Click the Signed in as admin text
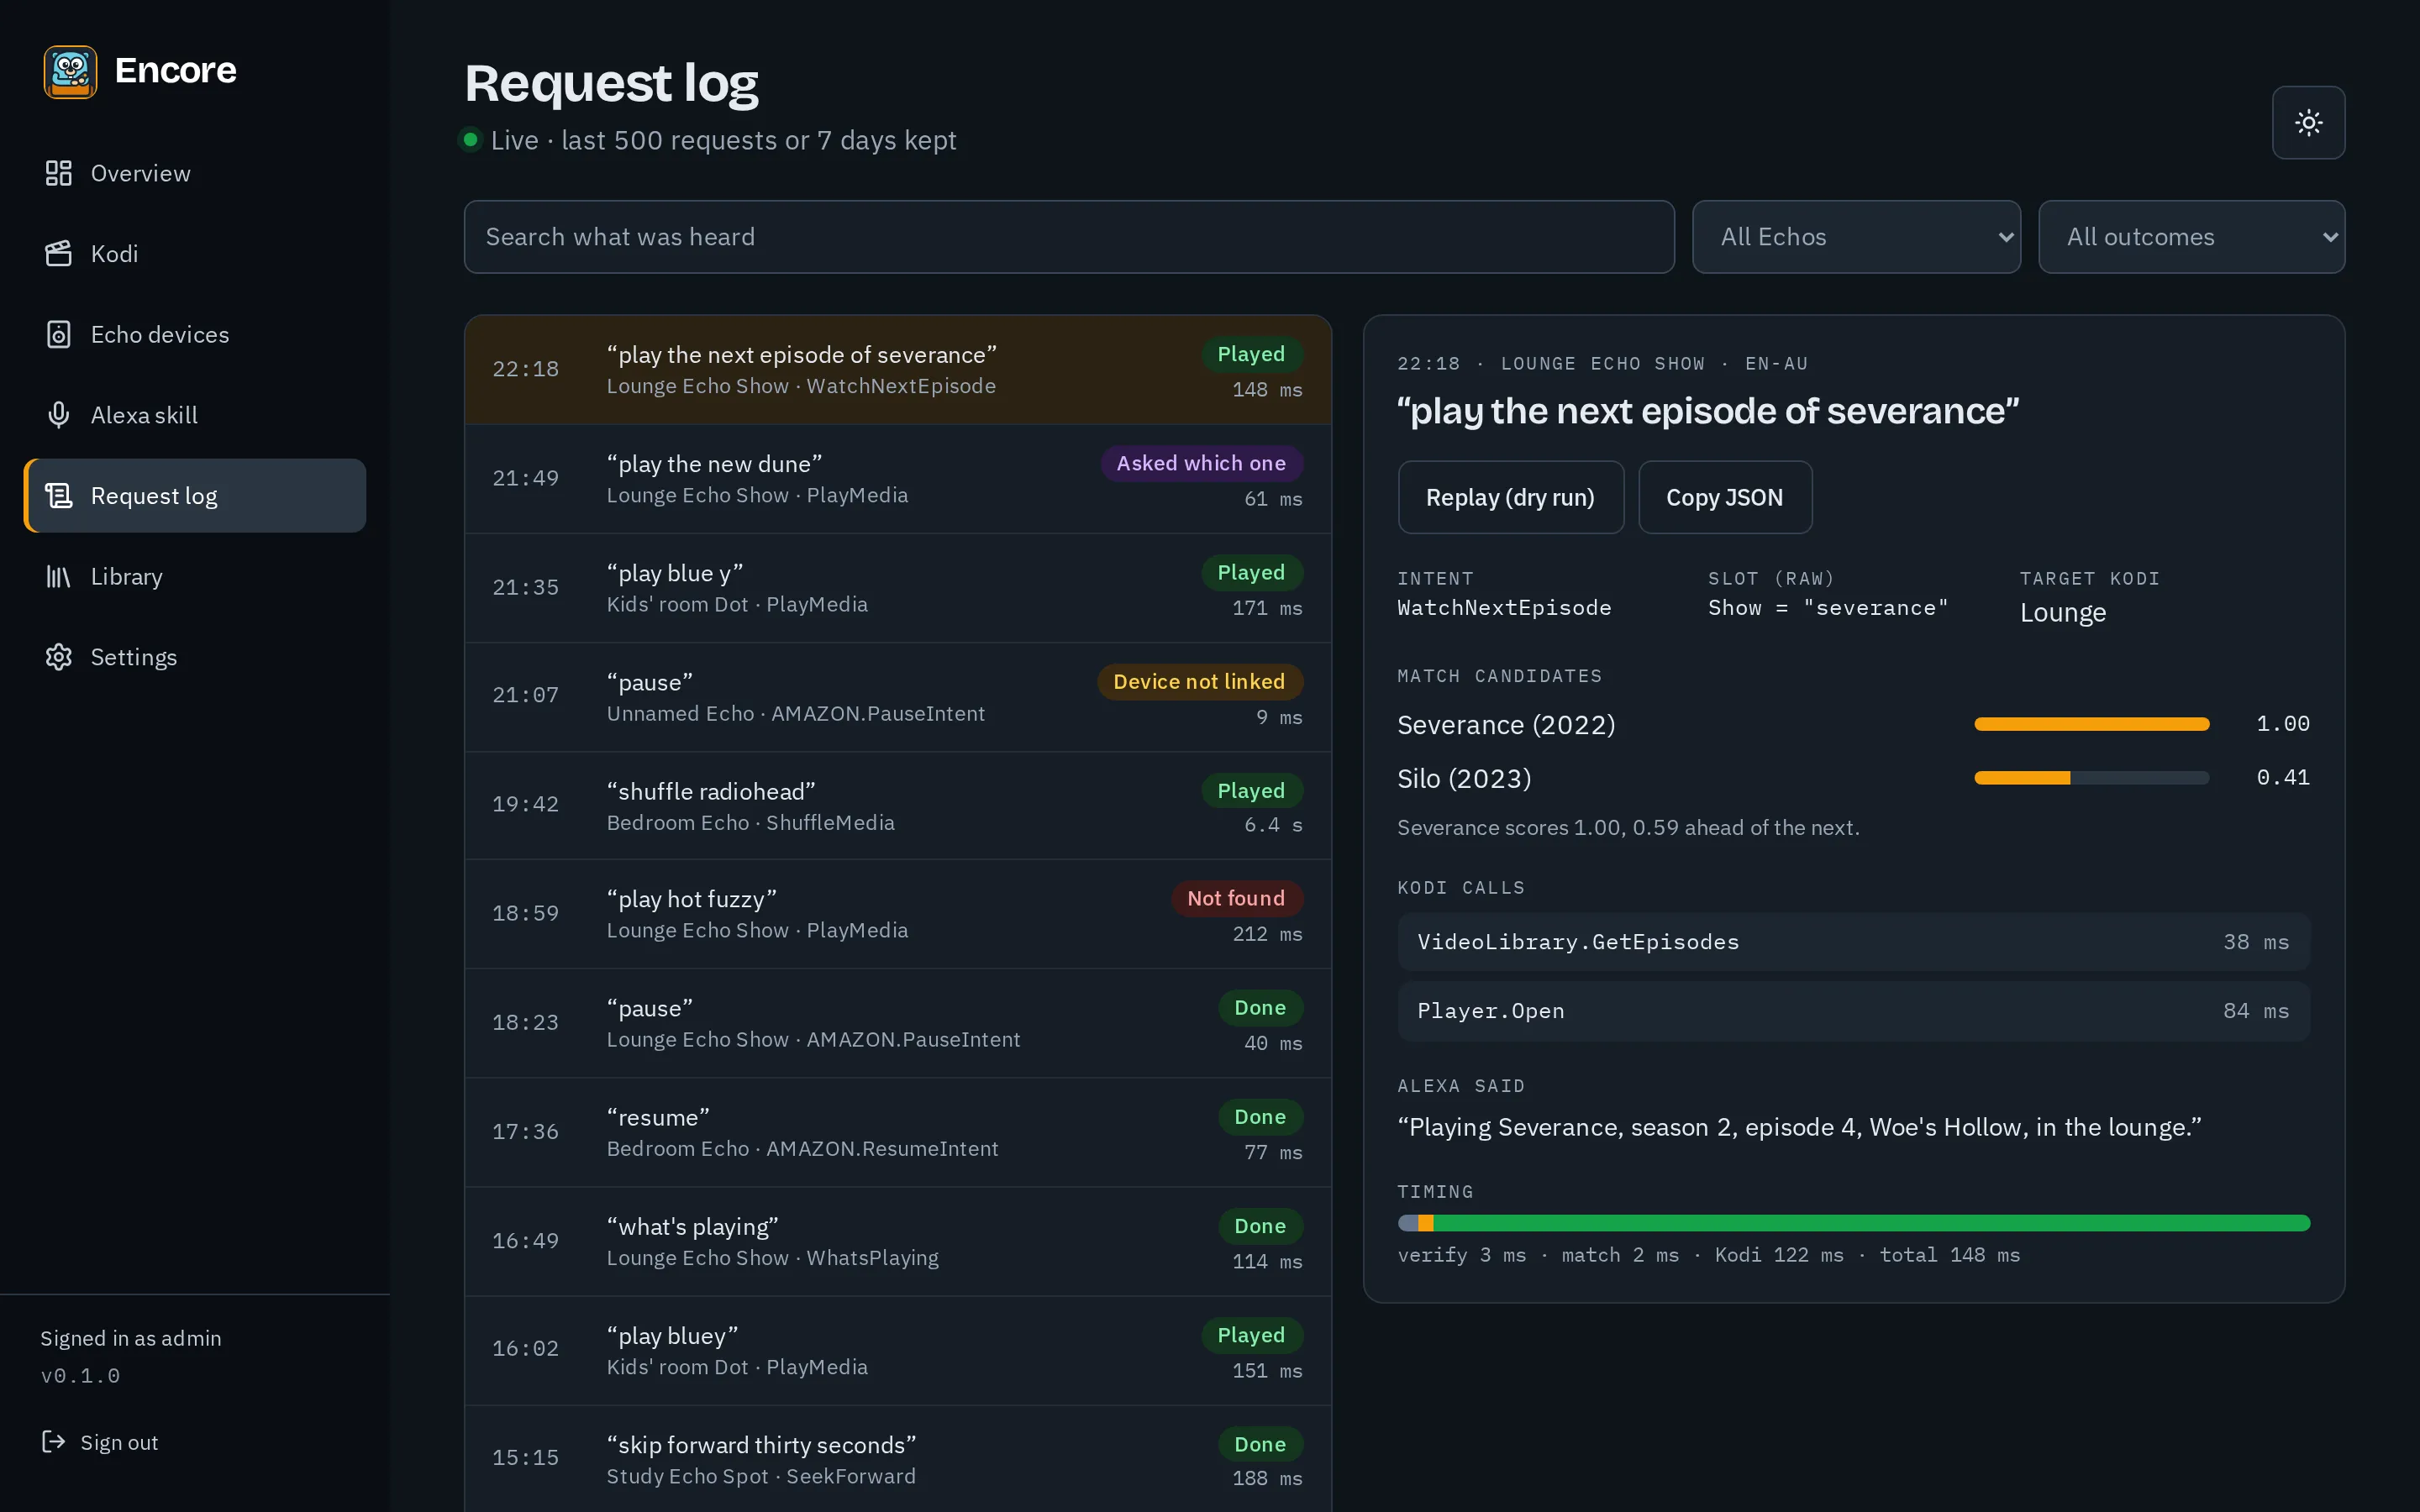Image resolution: width=2420 pixels, height=1512 pixels. (131, 1338)
